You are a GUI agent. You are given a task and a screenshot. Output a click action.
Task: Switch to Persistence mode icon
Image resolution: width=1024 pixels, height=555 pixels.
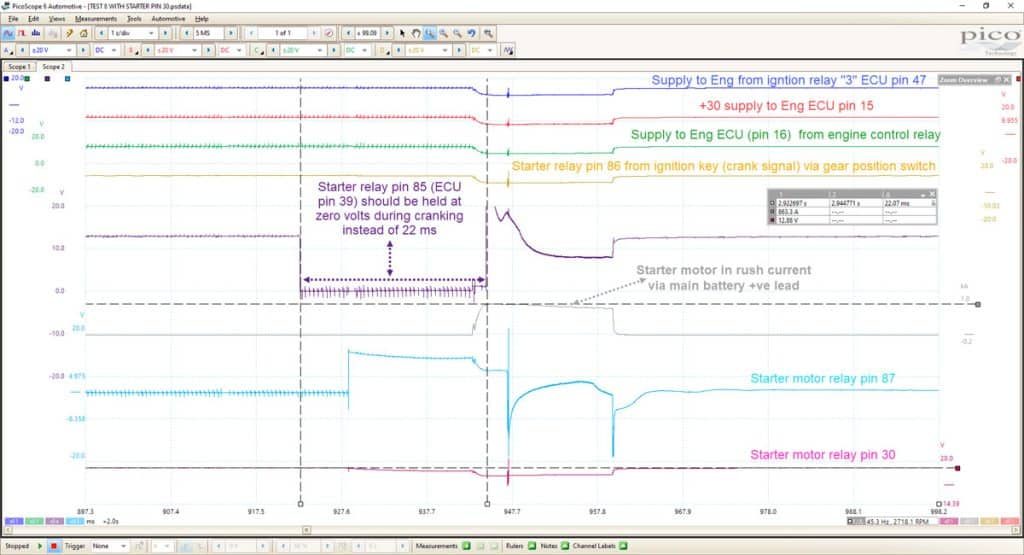tap(22, 33)
